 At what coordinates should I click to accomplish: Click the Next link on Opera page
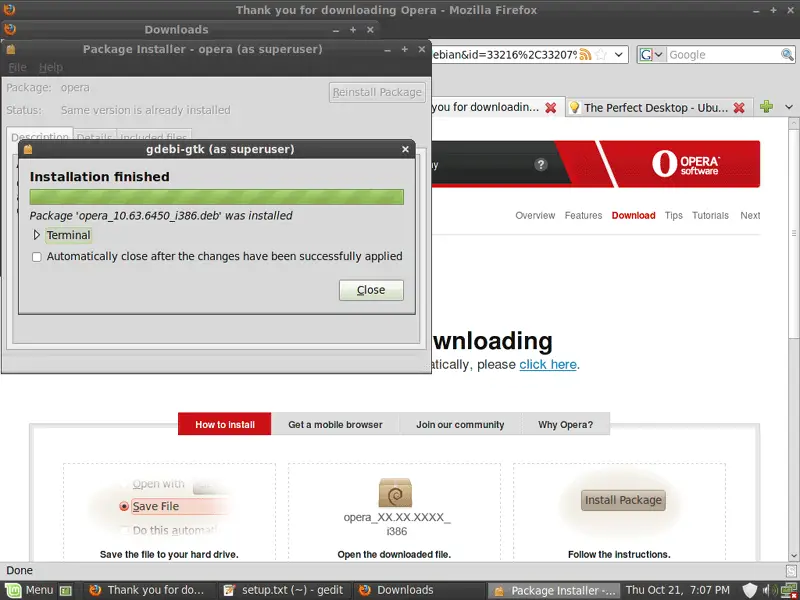[750, 215]
